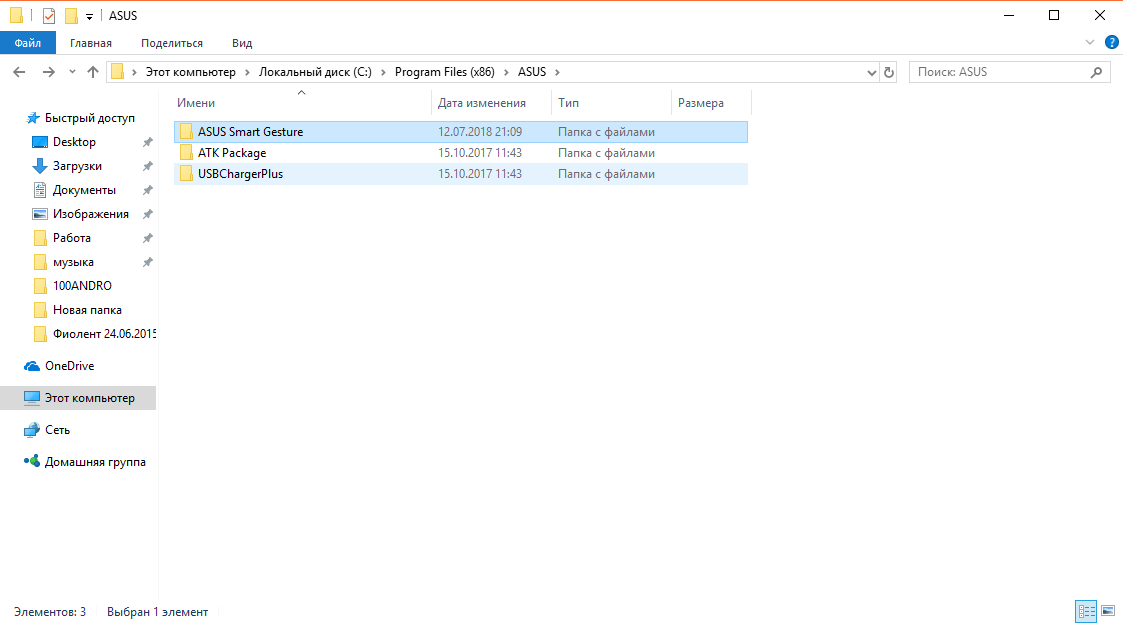This screenshot has height=623, width=1123.
Task: Open the OneDrive location in sidebar
Action: tap(69, 366)
